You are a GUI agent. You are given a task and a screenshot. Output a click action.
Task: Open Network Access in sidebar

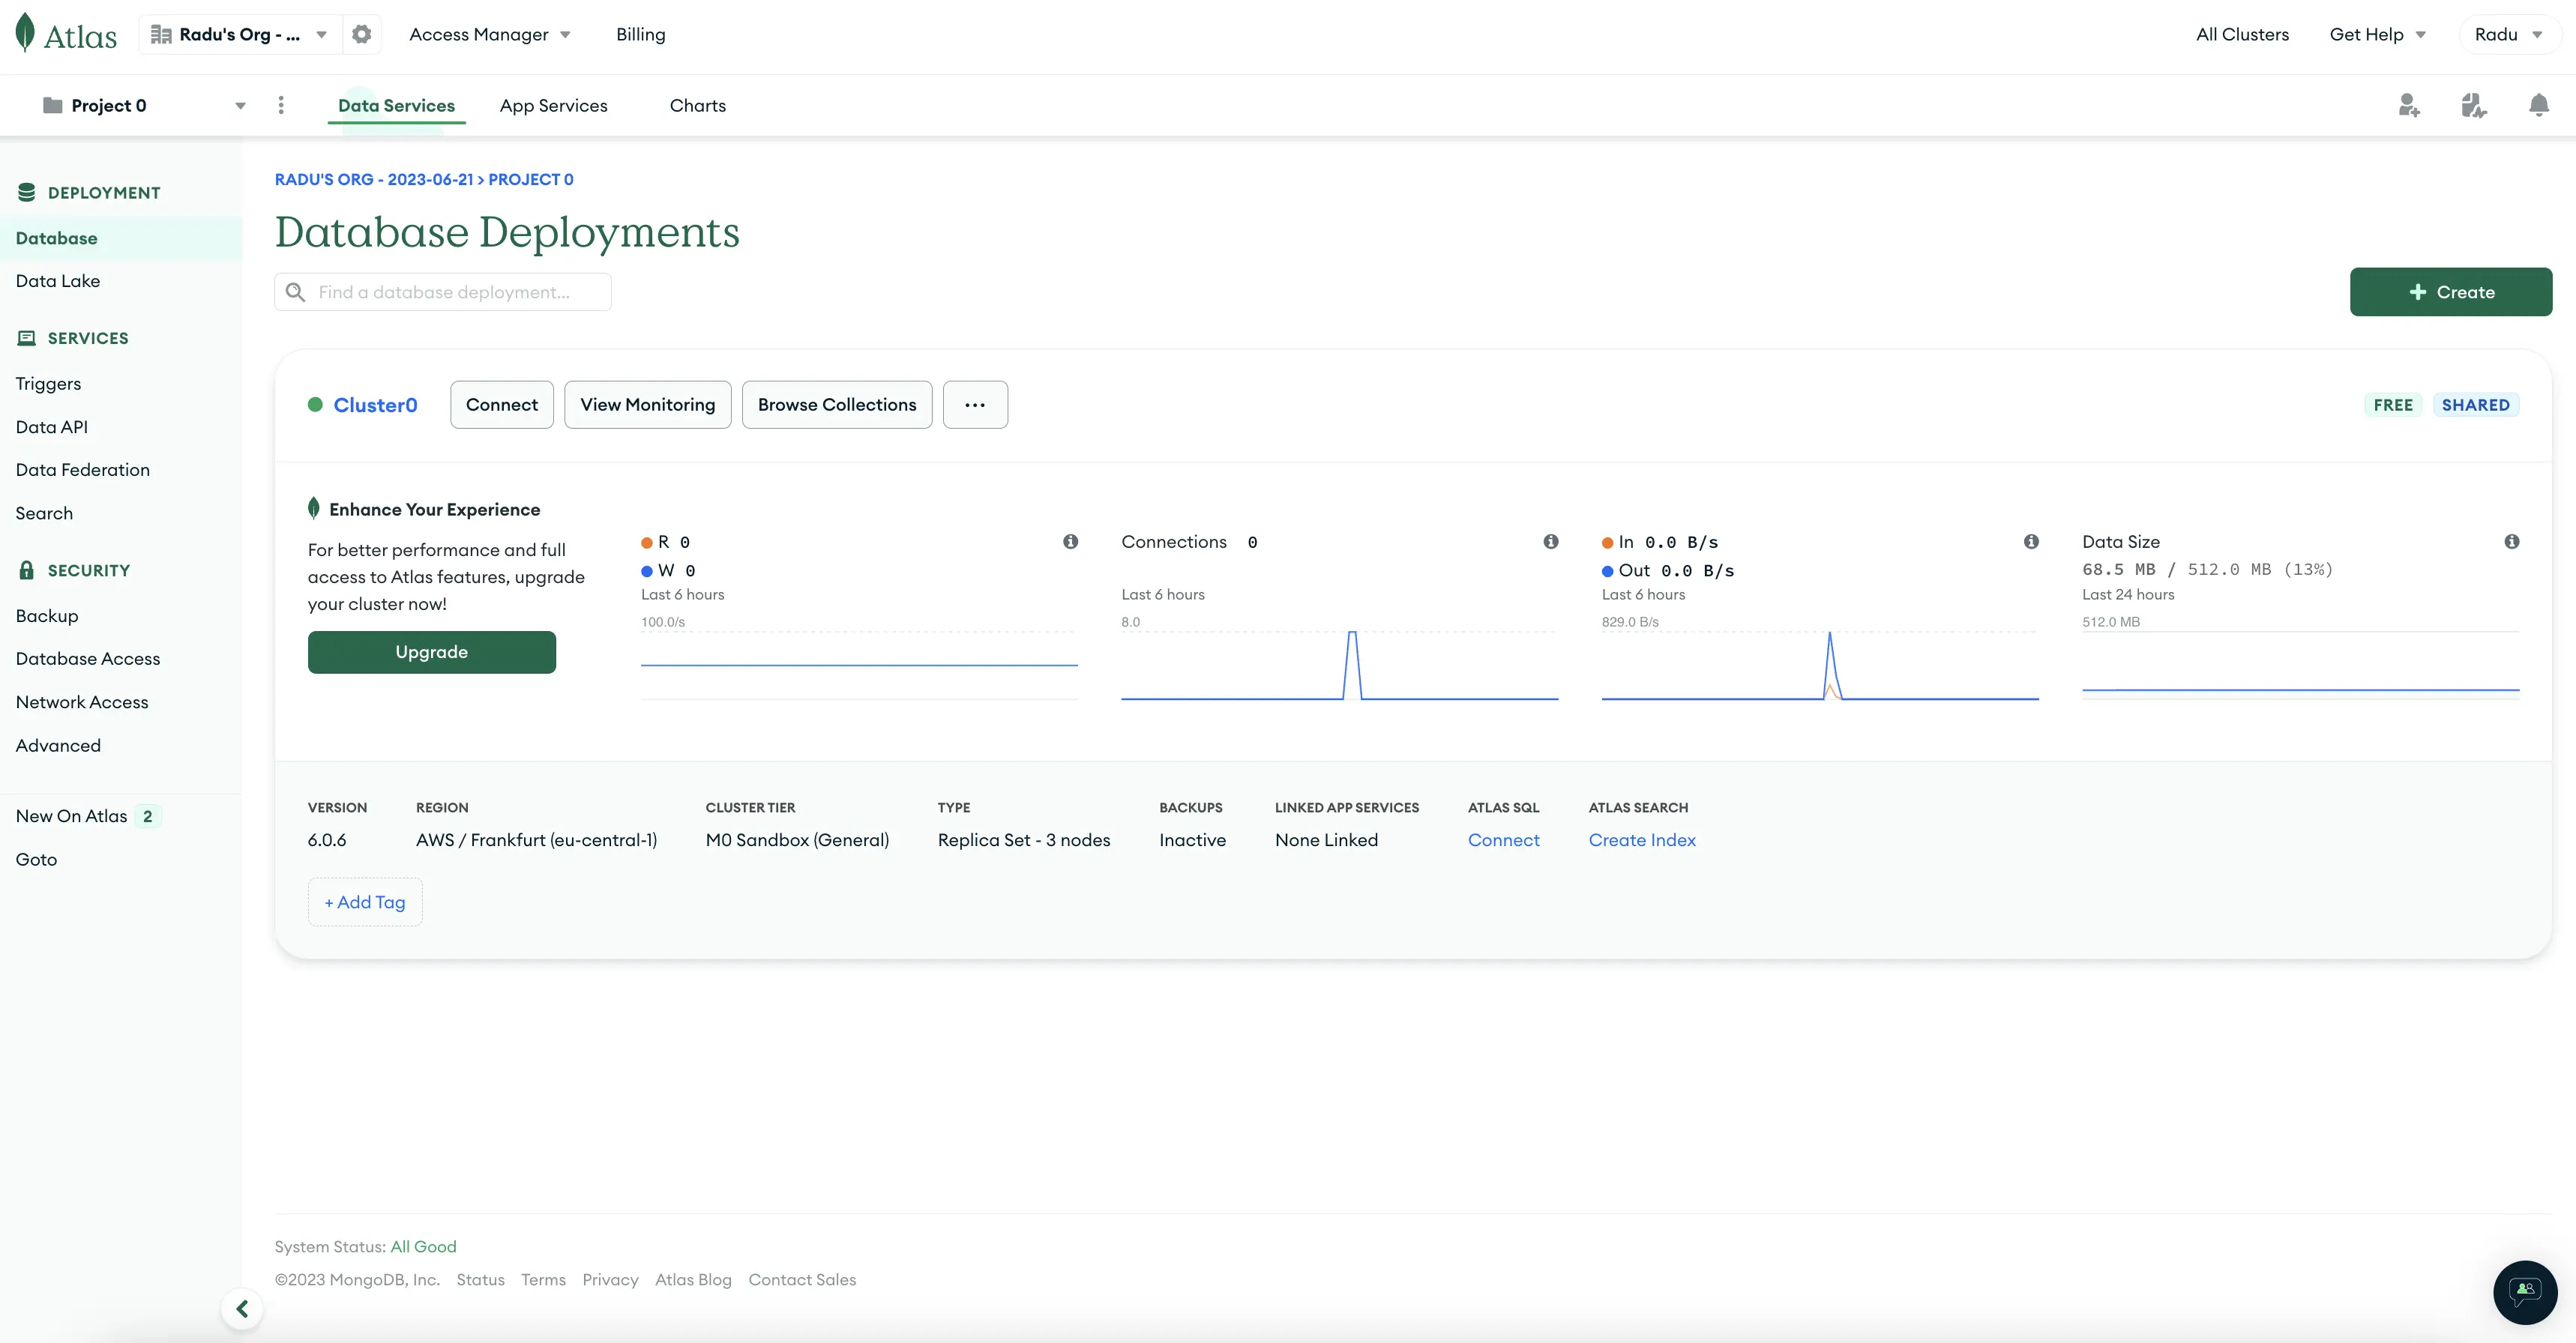click(x=82, y=702)
